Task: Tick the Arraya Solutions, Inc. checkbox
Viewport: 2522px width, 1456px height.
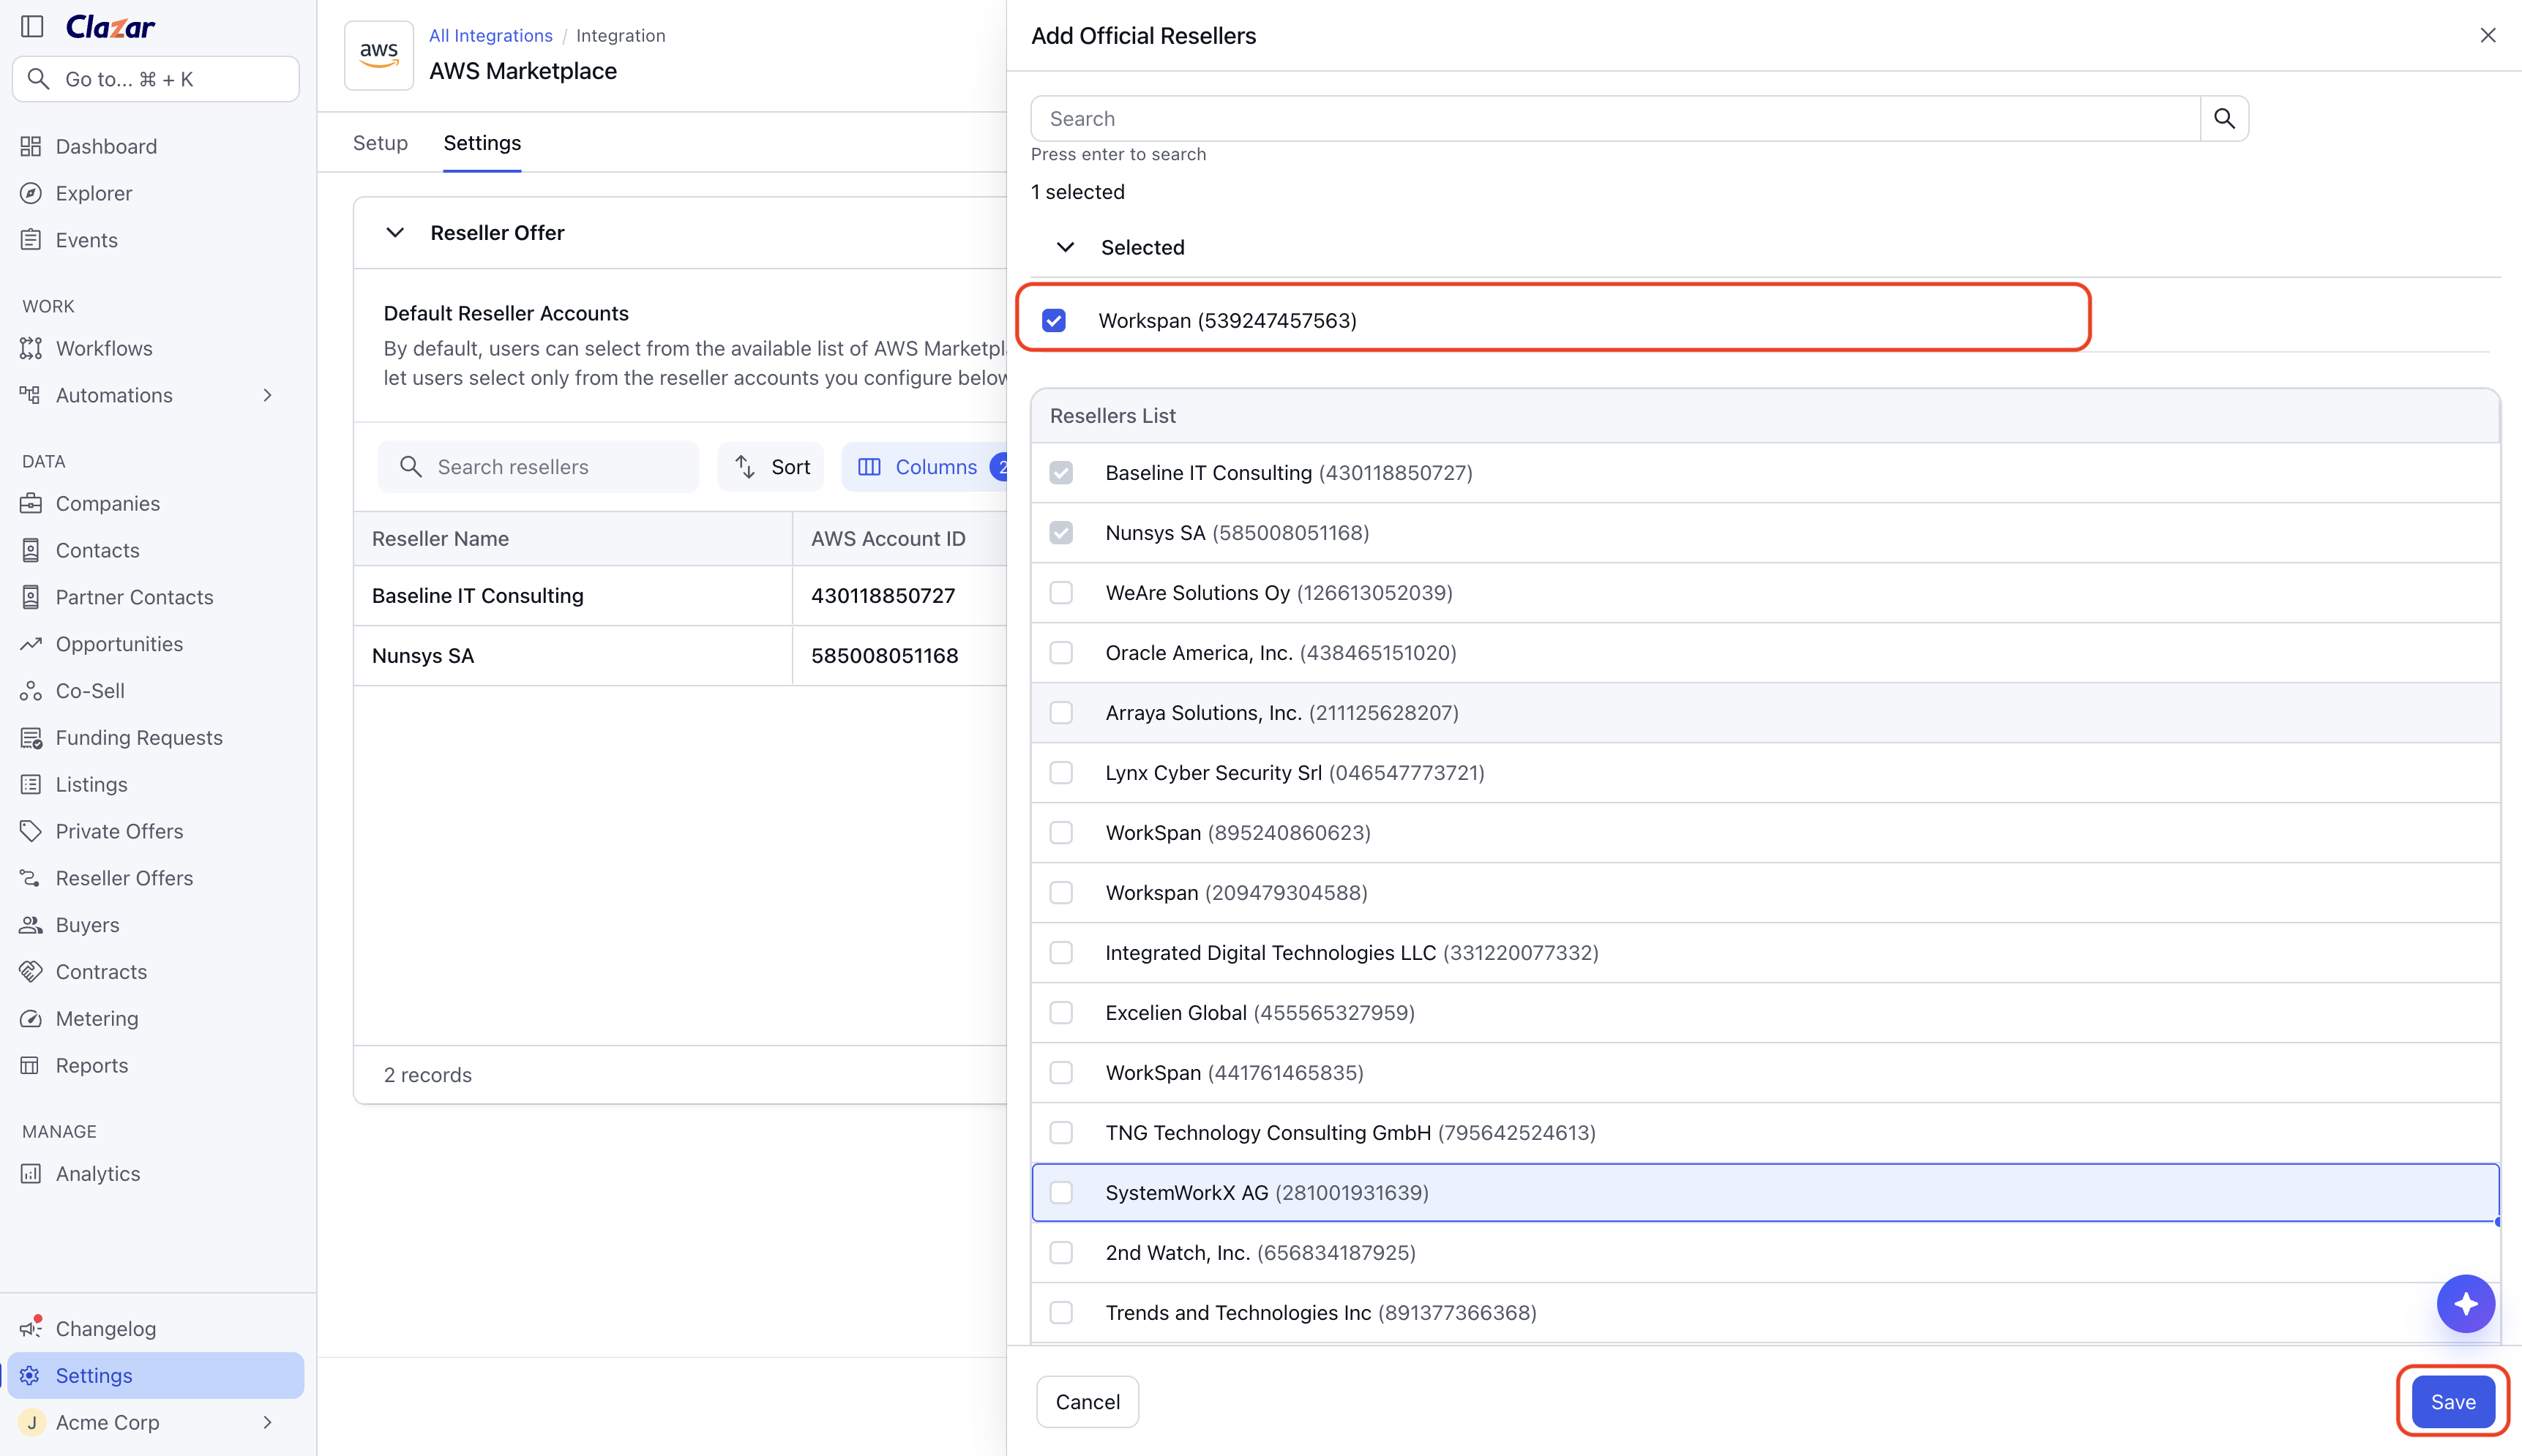Action: coord(1061,713)
